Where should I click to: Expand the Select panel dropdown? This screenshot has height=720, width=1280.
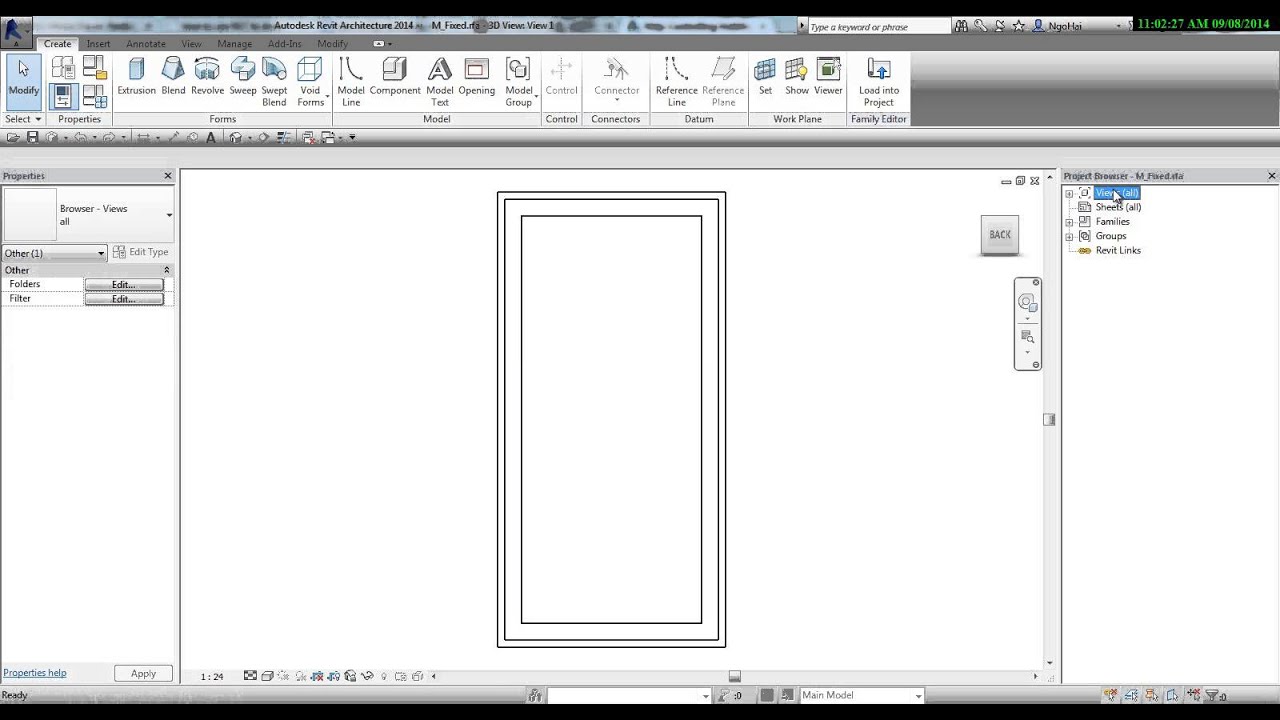[x=23, y=119]
